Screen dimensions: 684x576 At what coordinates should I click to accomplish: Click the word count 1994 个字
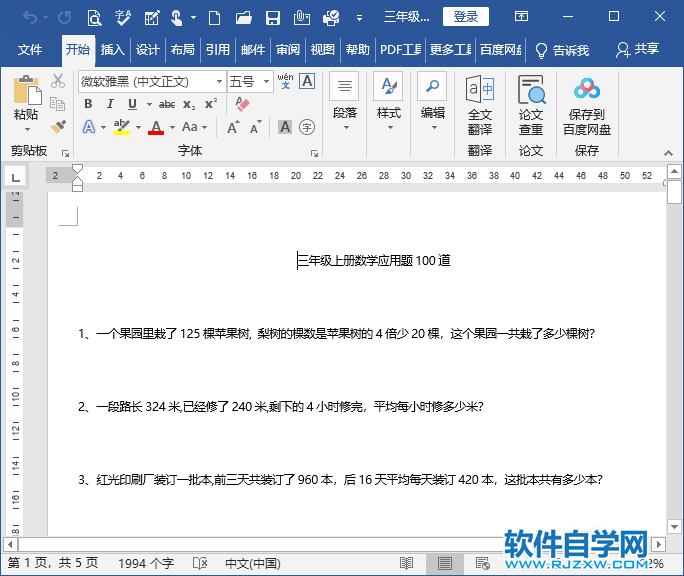(146, 563)
